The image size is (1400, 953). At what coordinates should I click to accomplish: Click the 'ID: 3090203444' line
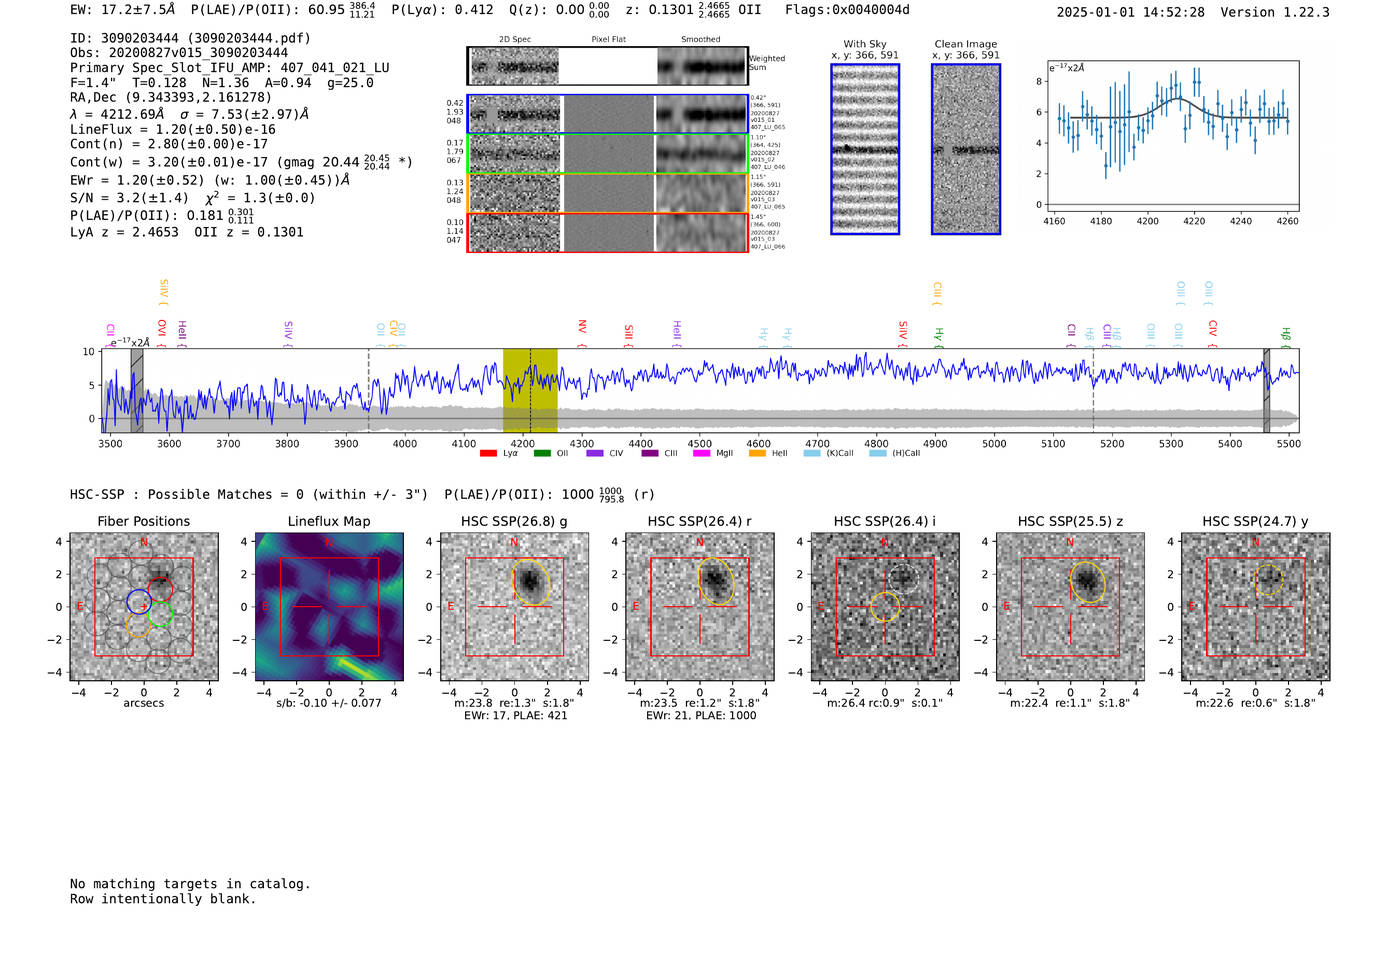tap(190, 38)
